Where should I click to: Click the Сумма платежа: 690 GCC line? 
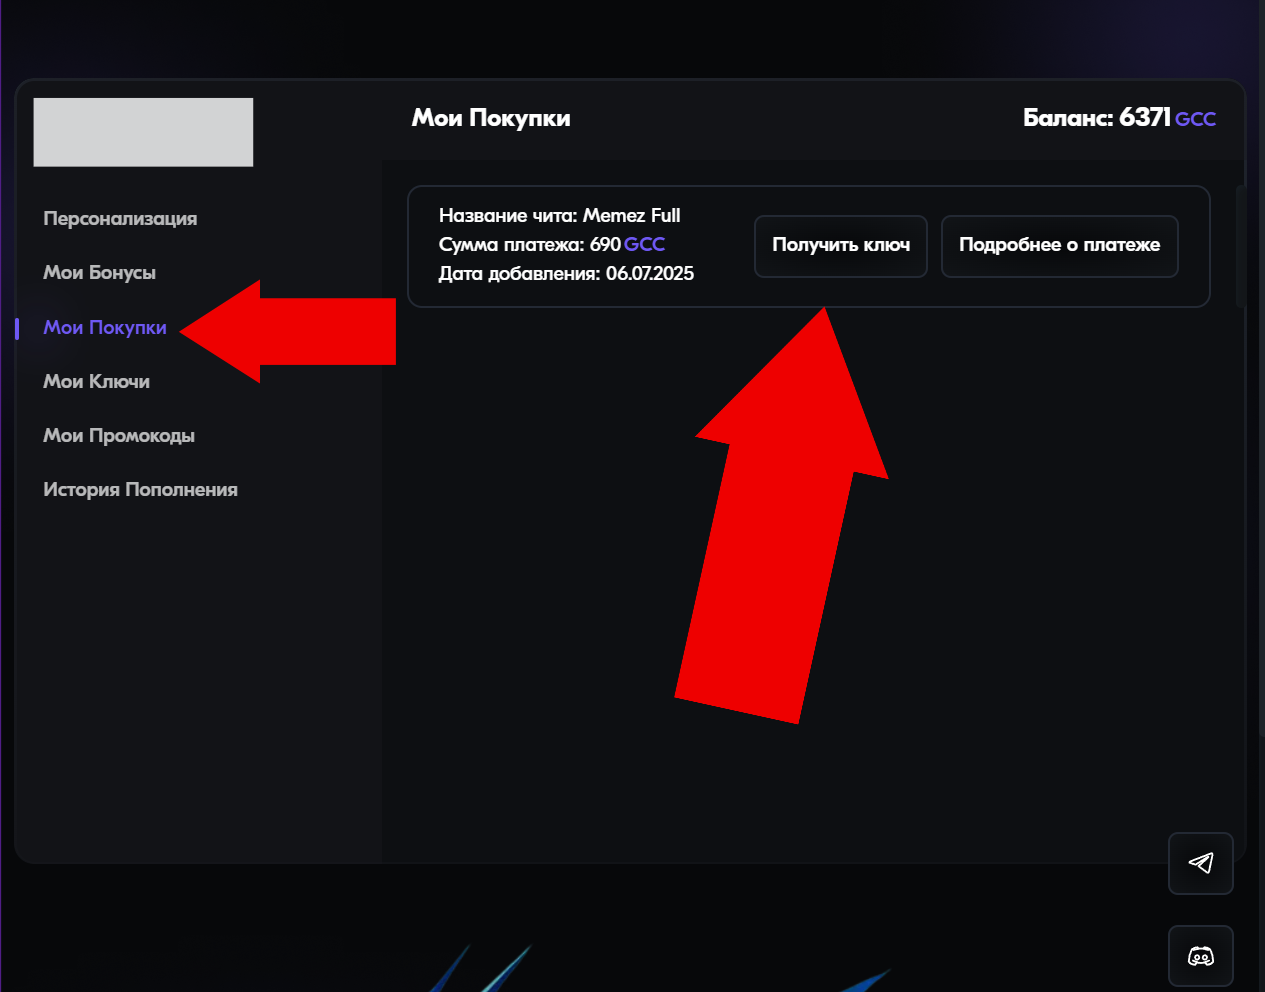pos(552,244)
